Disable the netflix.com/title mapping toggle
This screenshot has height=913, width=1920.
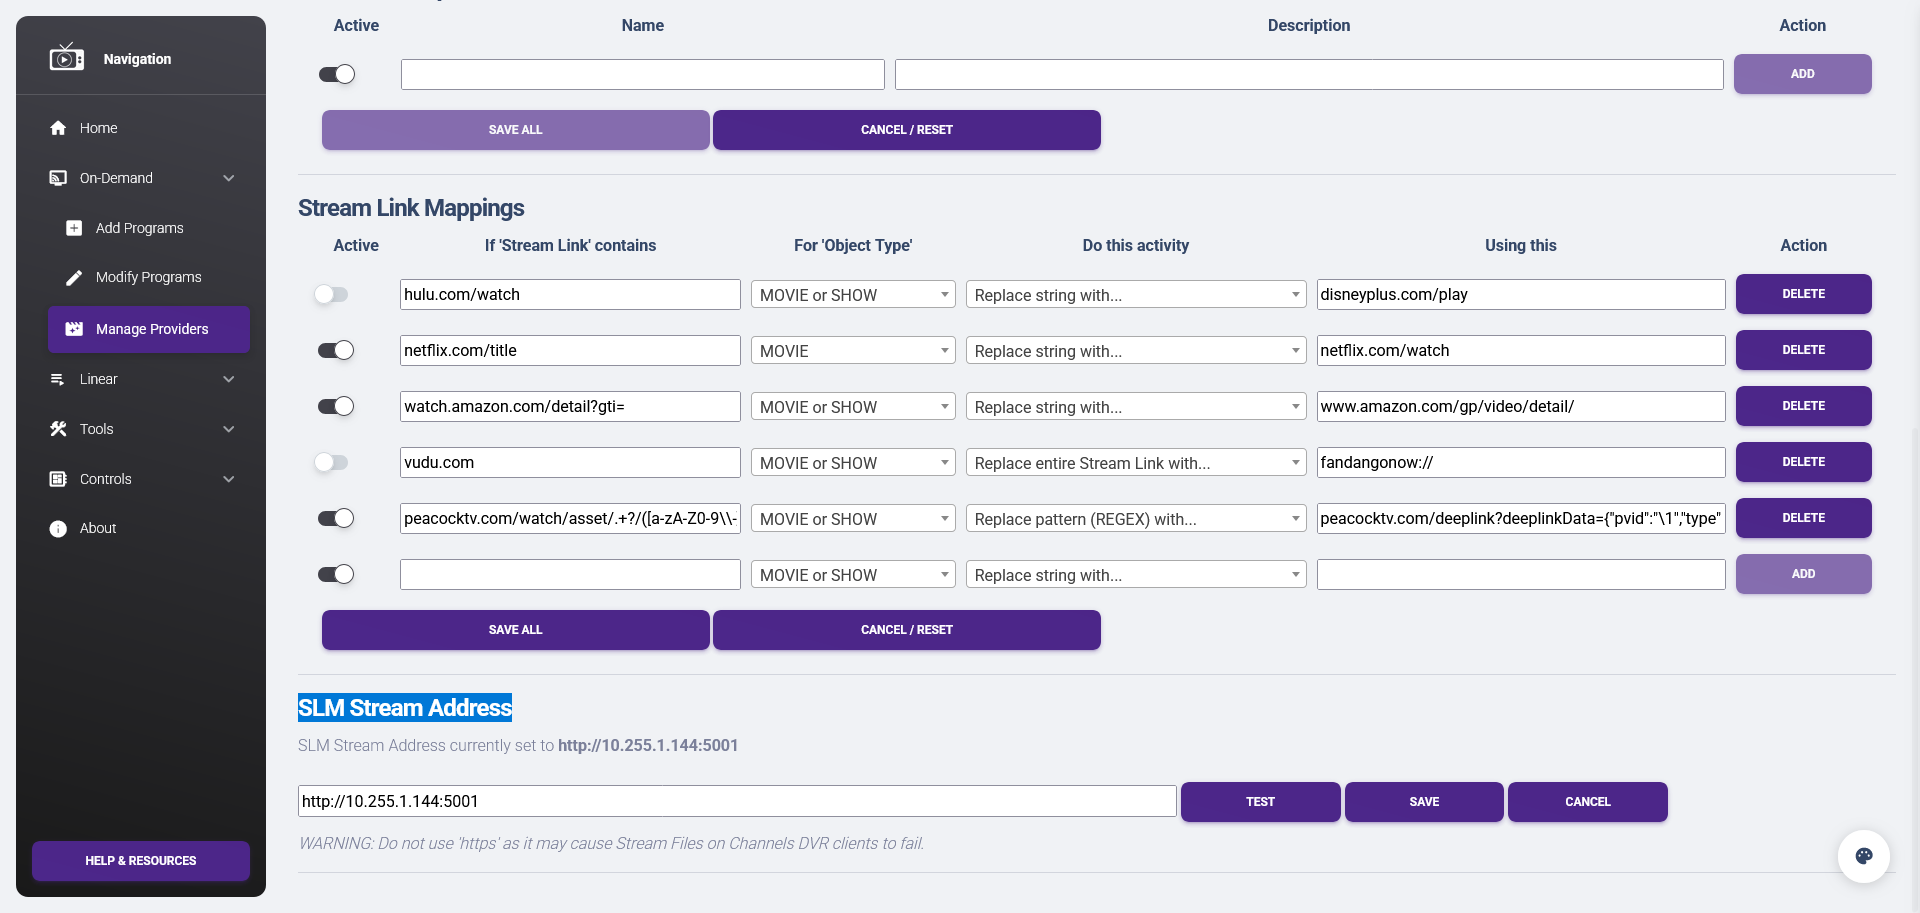click(x=336, y=350)
